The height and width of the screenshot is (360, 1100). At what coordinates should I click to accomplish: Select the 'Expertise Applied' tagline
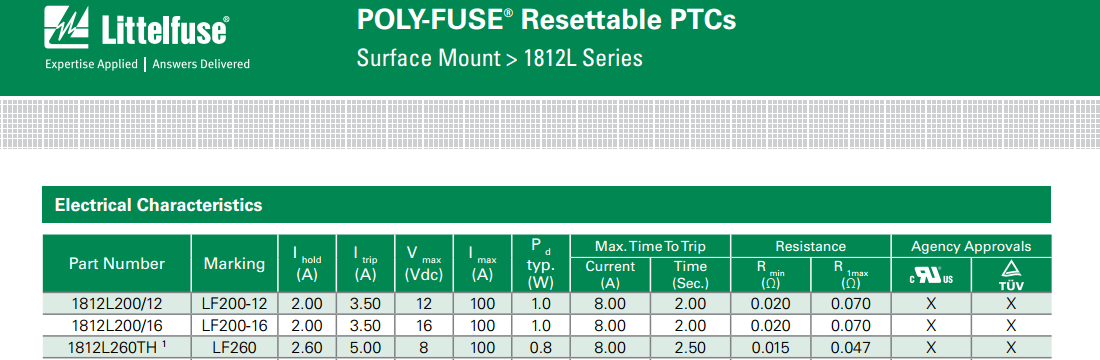(x=91, y=64)
